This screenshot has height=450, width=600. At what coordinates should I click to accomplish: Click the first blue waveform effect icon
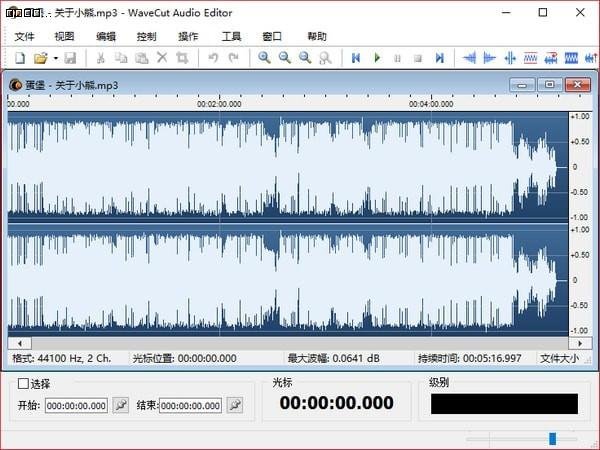point(470,58)
